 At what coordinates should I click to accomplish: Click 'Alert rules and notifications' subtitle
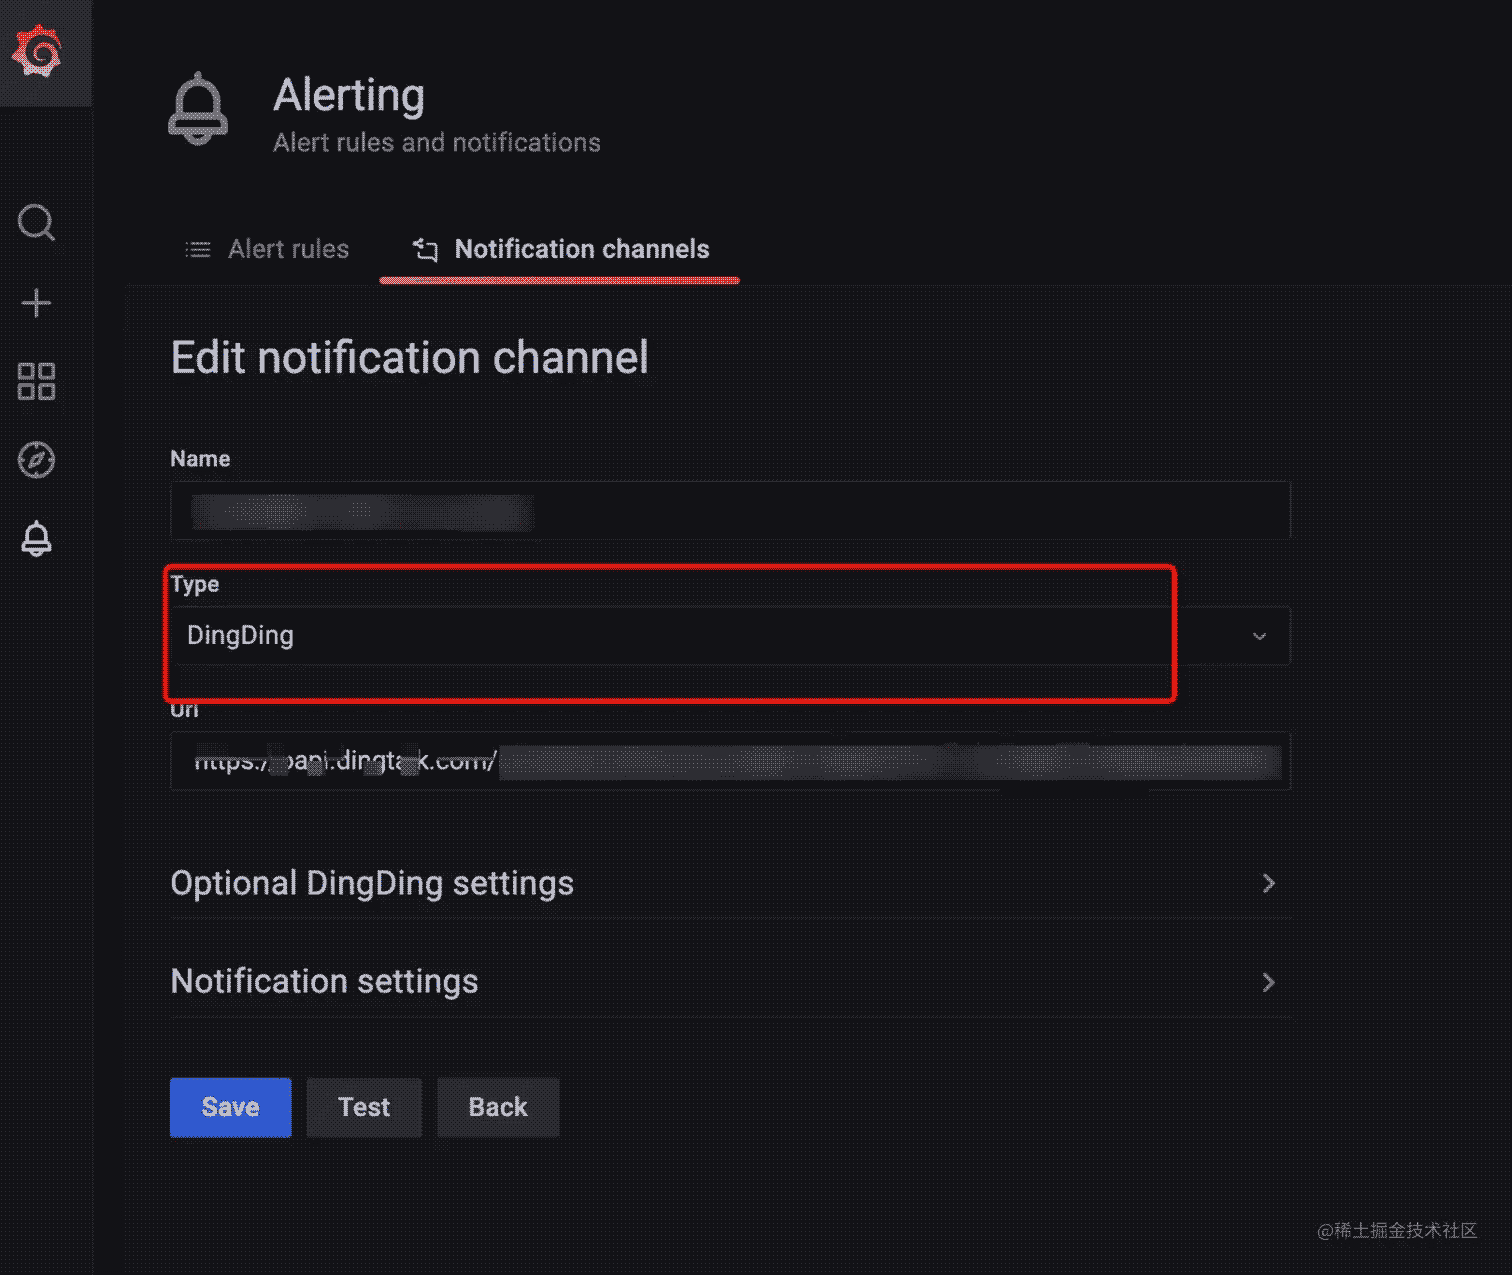coord(437,143)
